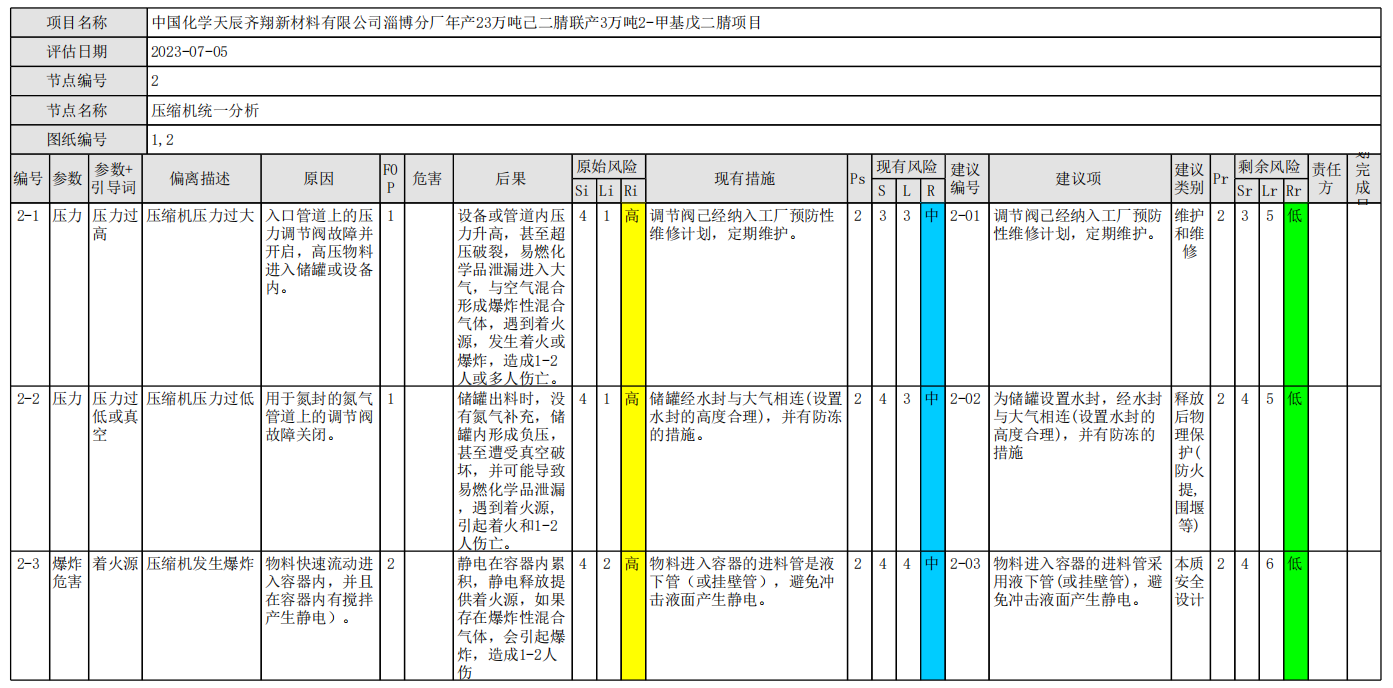Click the FOP column header

[391, 179]
